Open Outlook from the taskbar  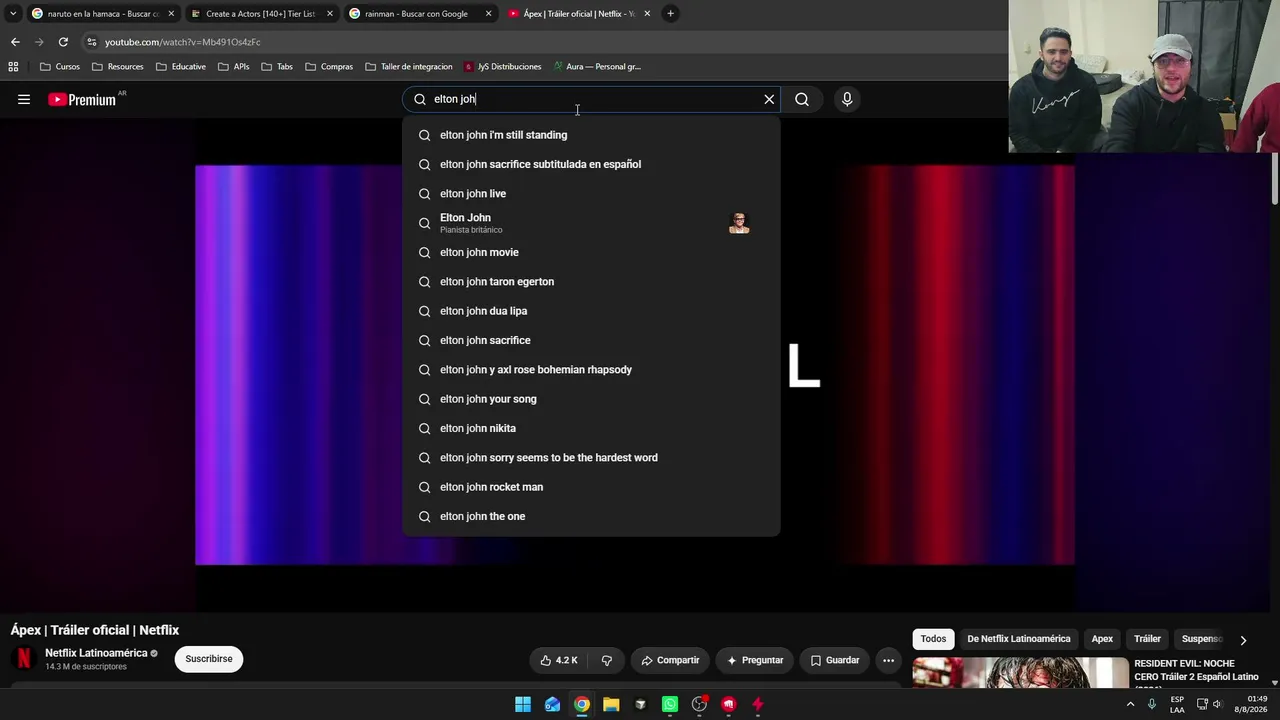tap(552, 704)
